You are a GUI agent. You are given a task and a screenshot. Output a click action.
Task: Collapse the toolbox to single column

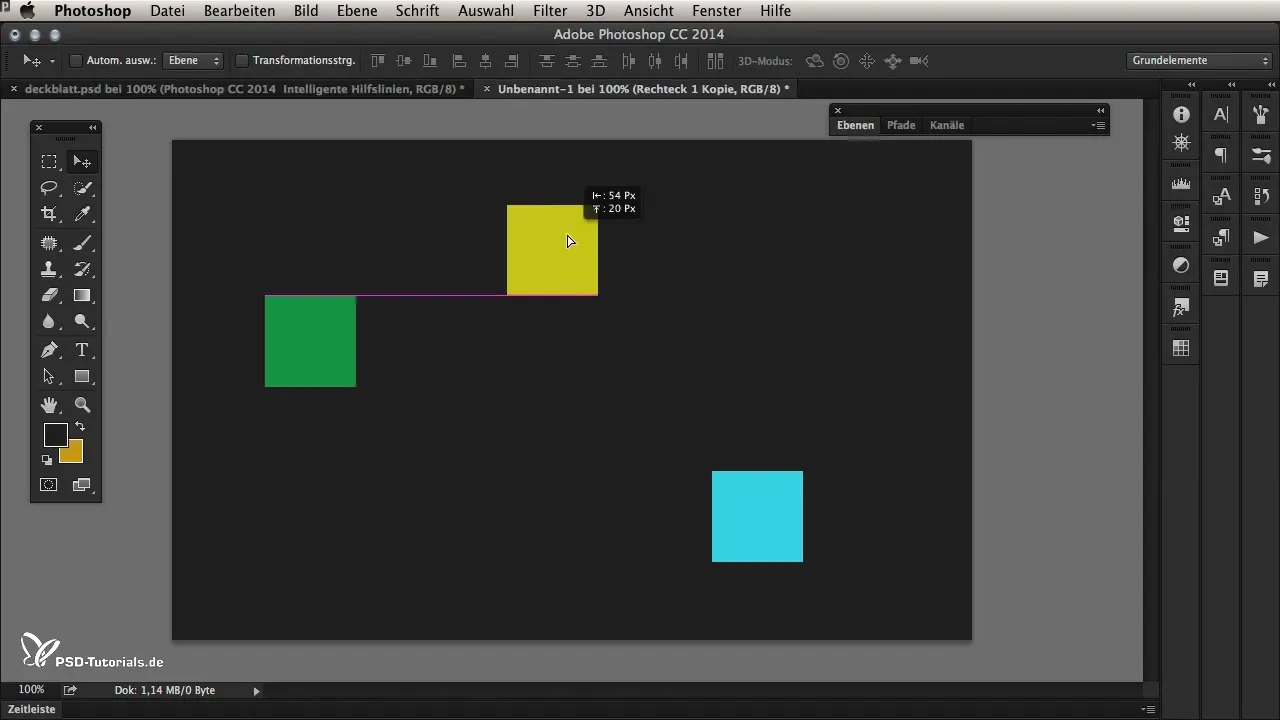pyautogui.click(x=93, y=127)
